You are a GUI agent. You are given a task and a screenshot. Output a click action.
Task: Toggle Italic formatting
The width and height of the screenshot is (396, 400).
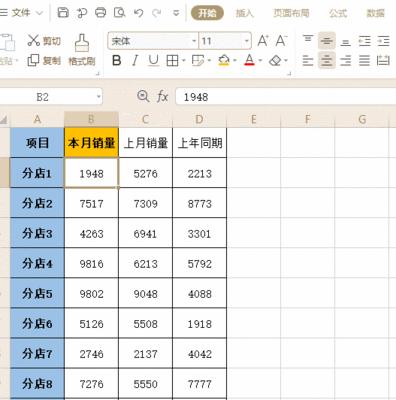(135, 61)
